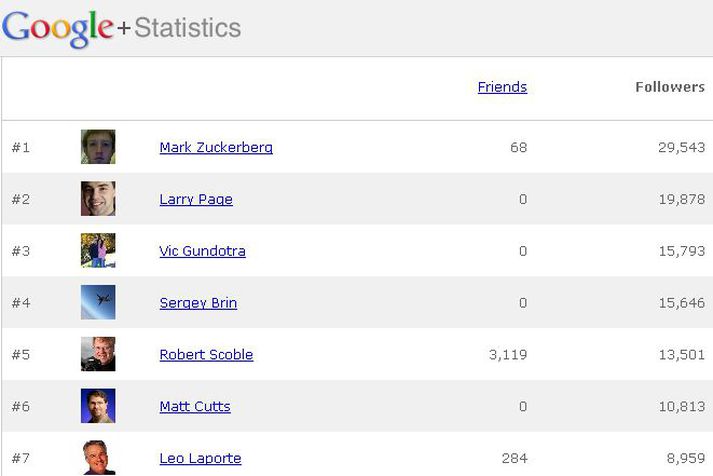Open Leo Laporte's profile photo
The height and width of the screenshot is (476, 713).
pyautogui.click(x=98, y=458)
